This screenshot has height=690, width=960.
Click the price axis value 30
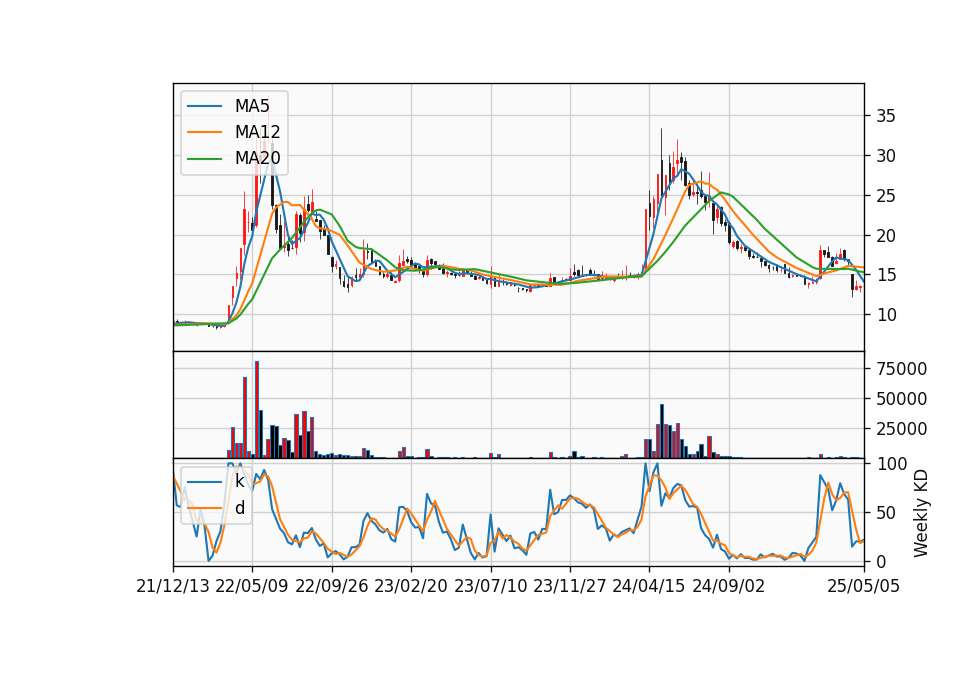click(886, 156)
